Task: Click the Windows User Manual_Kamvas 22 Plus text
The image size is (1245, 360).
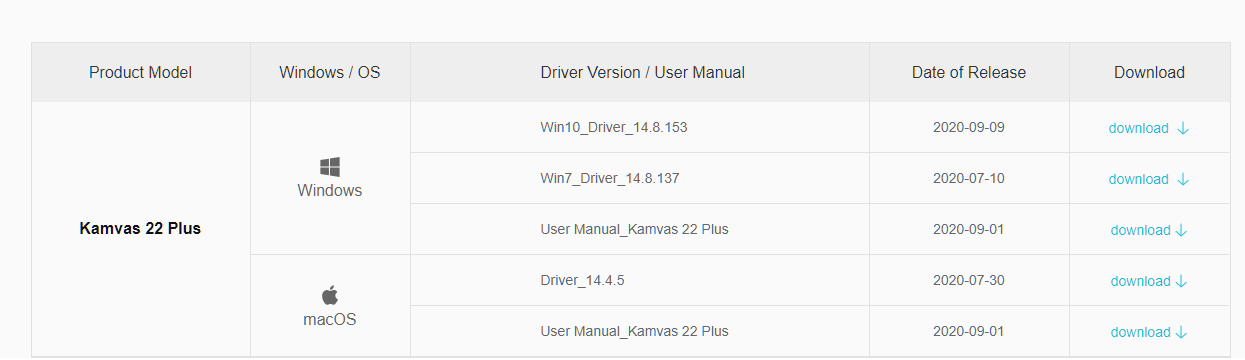Action: pyautogui.click(x=634, y=229)
